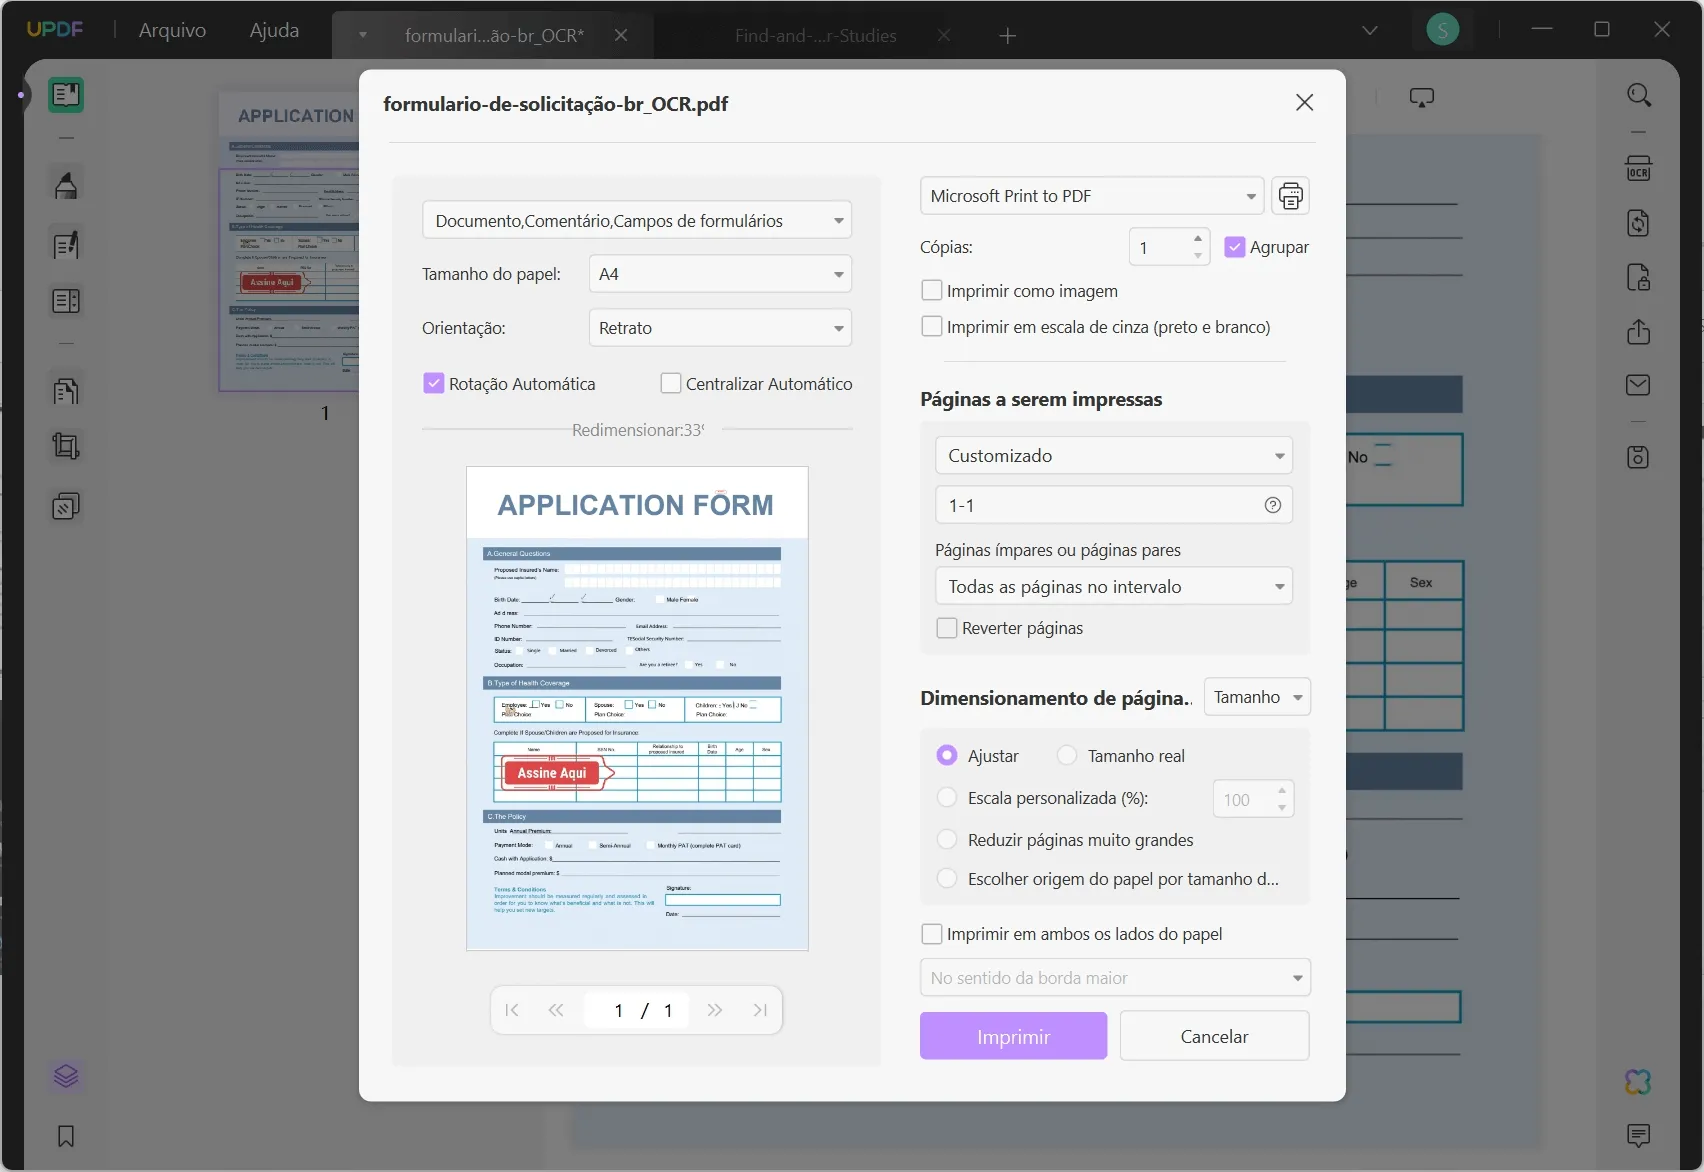Select the Highlighter markup tool
Screen dimensions: 1704x1172
click(x=65, y=184)
